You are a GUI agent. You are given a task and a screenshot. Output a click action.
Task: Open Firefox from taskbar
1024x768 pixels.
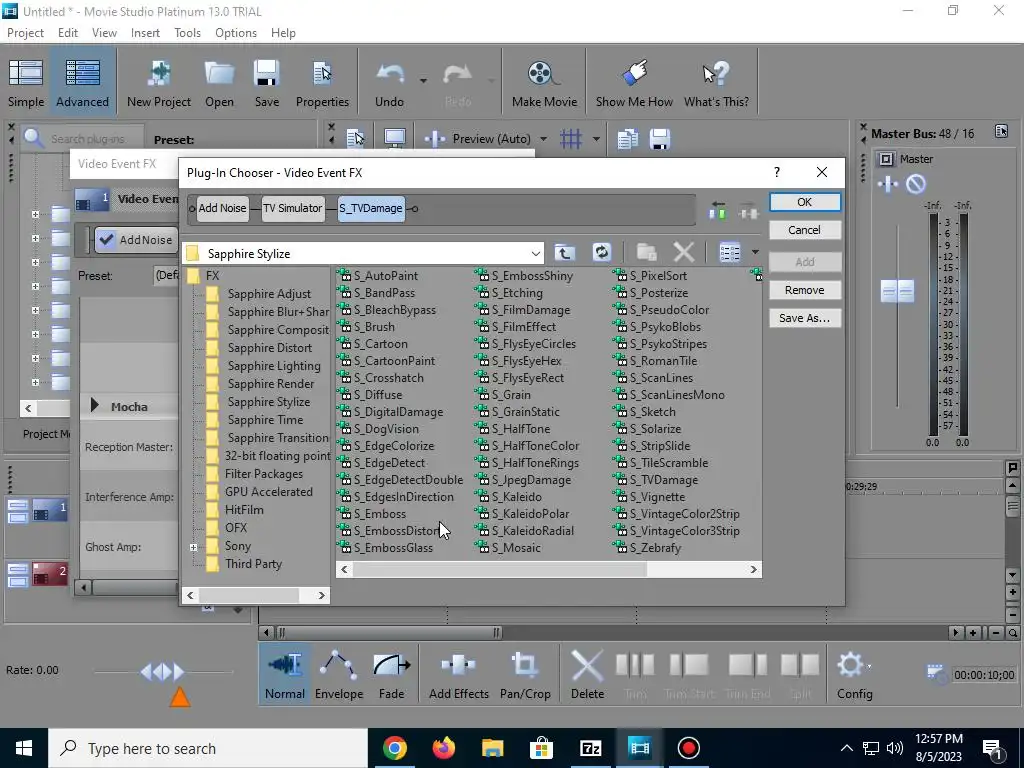click(x=444, y=748)
